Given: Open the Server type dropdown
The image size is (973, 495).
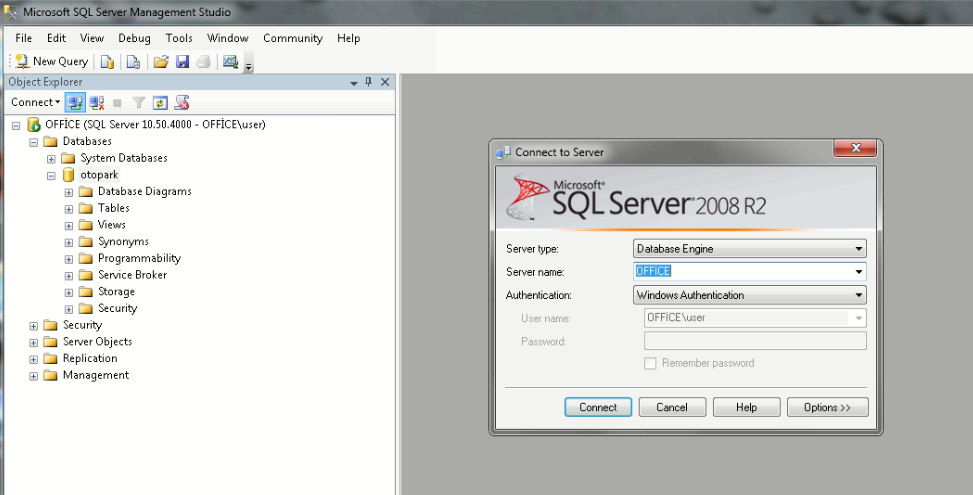Looking at the screenshot, I should [x=749, y=249].
